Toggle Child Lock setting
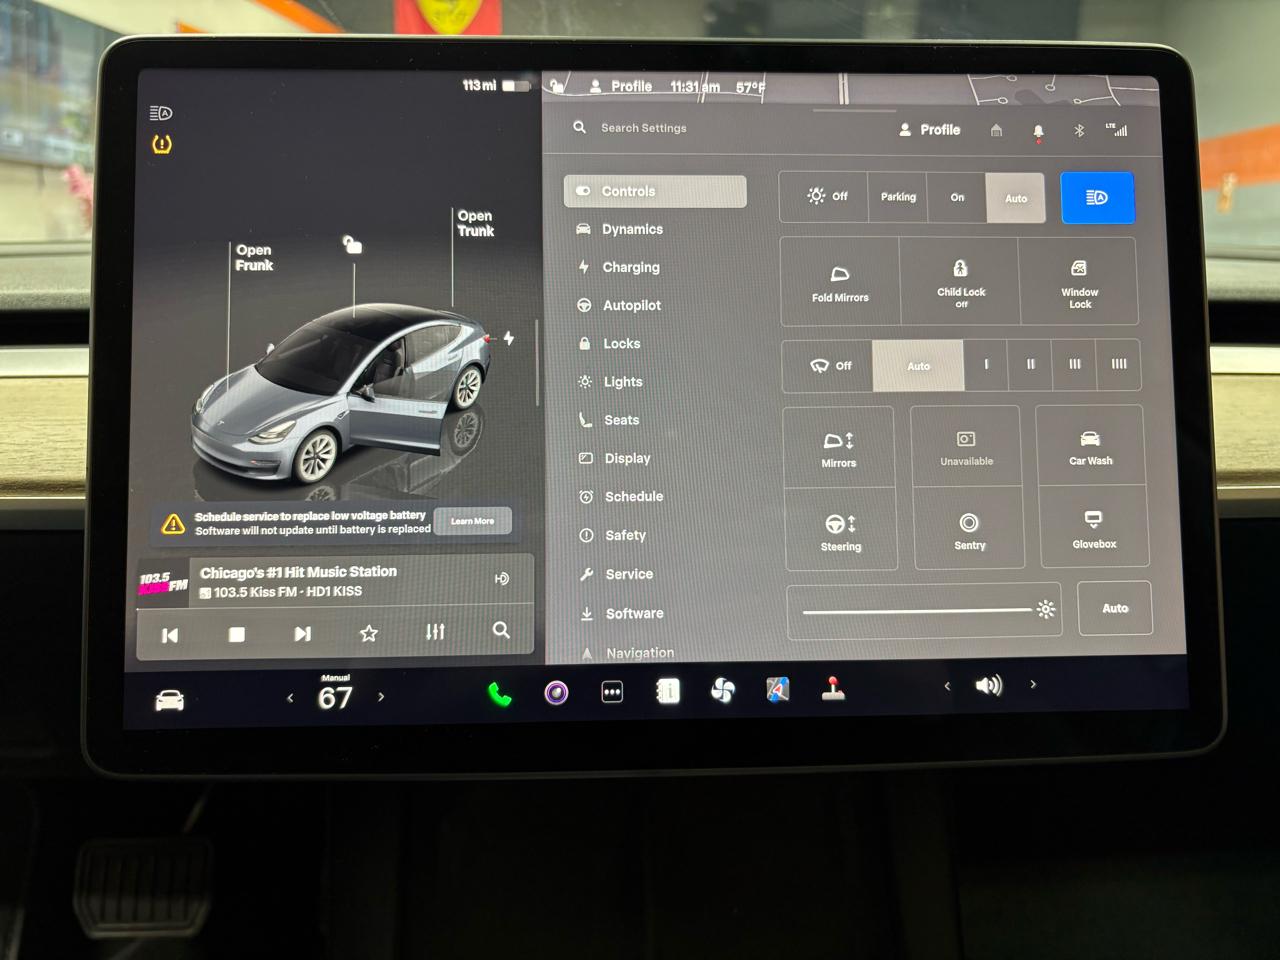This screenshot has height=960, width=1280. point(960,281)
